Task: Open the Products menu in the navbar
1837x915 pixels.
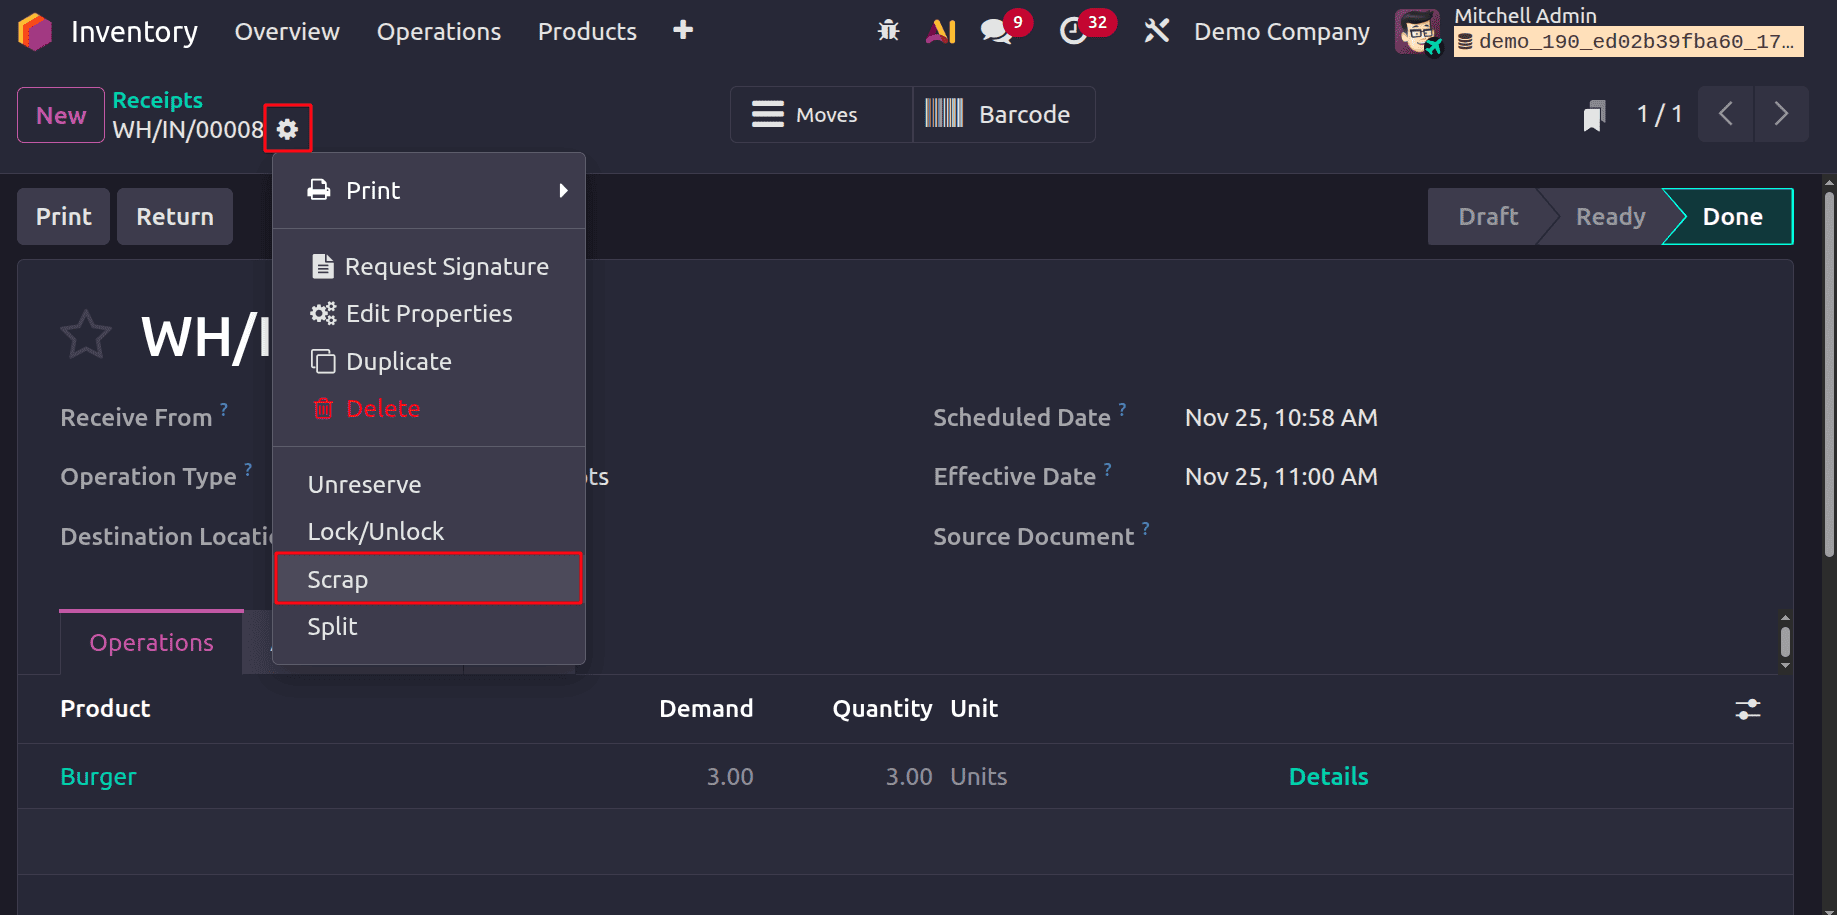Action: [x=586, y=31]
